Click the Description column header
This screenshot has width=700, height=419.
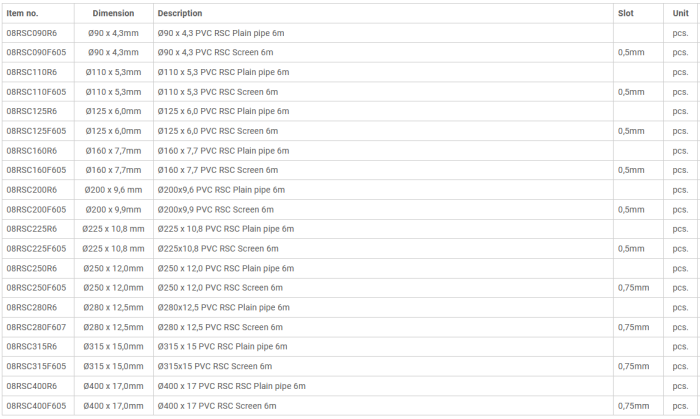coord(180,14)
